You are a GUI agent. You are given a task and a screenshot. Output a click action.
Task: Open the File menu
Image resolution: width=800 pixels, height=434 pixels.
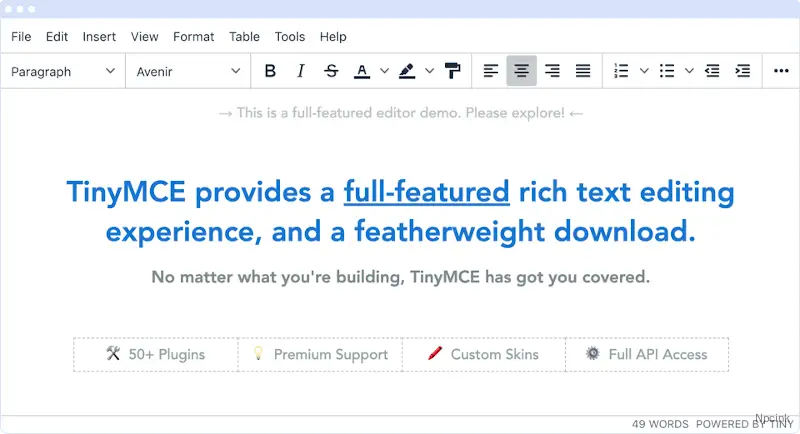[x=21, y=37]
